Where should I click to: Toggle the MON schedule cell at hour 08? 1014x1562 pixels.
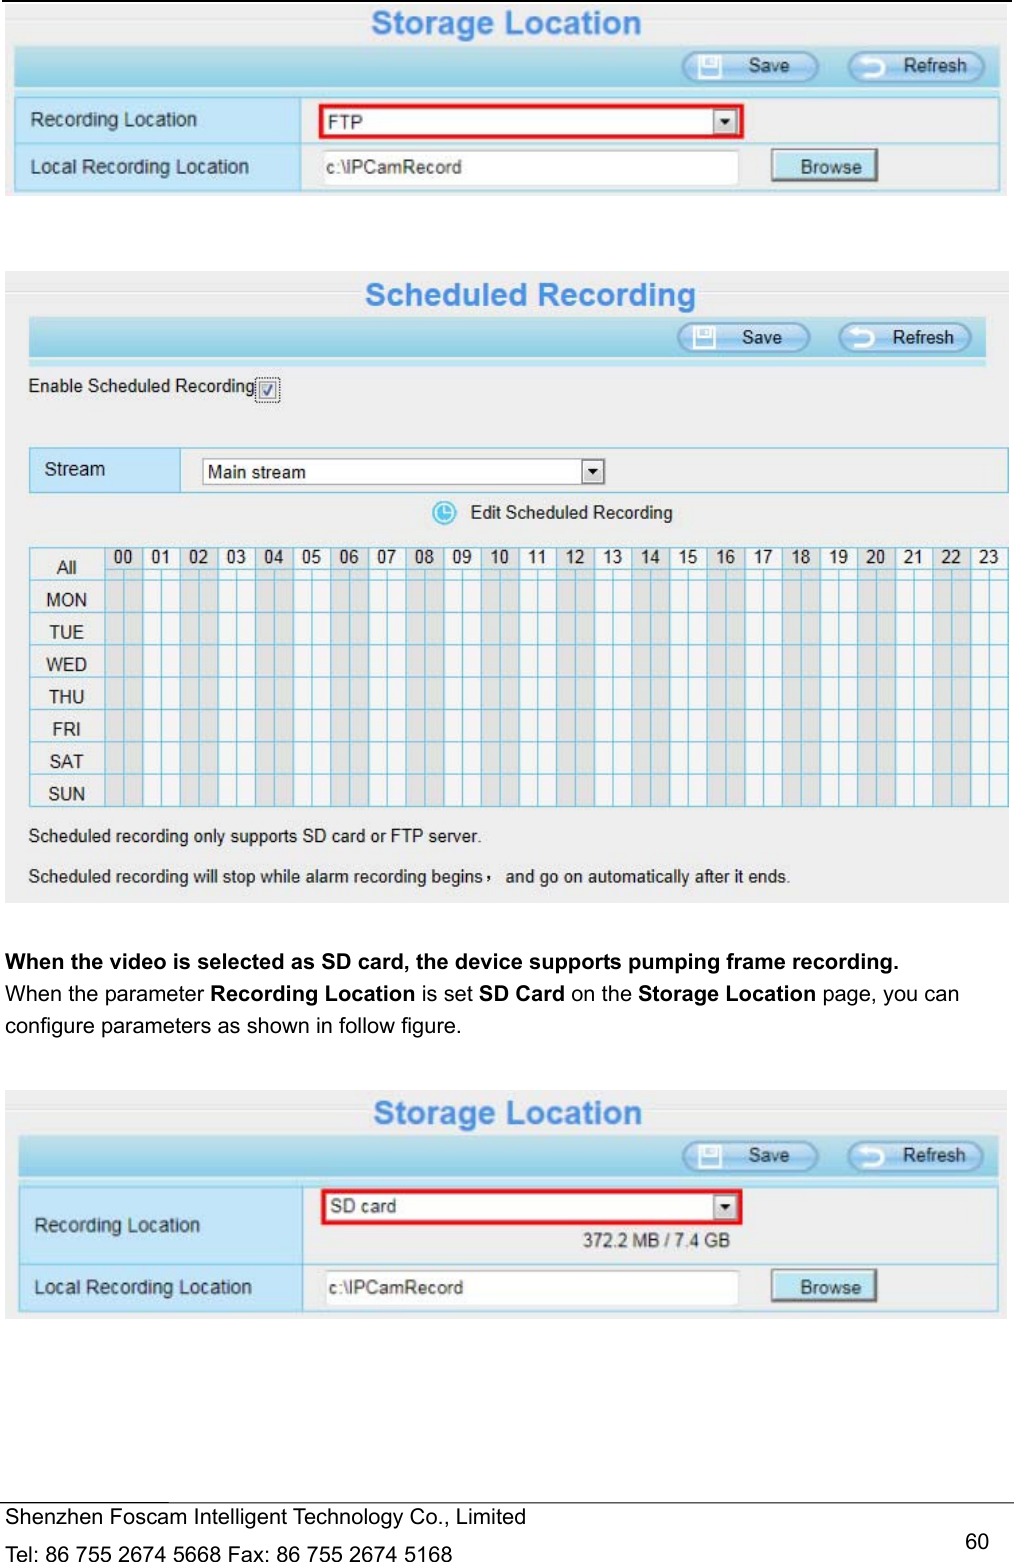pyautogui.click(x=424, y=598)
